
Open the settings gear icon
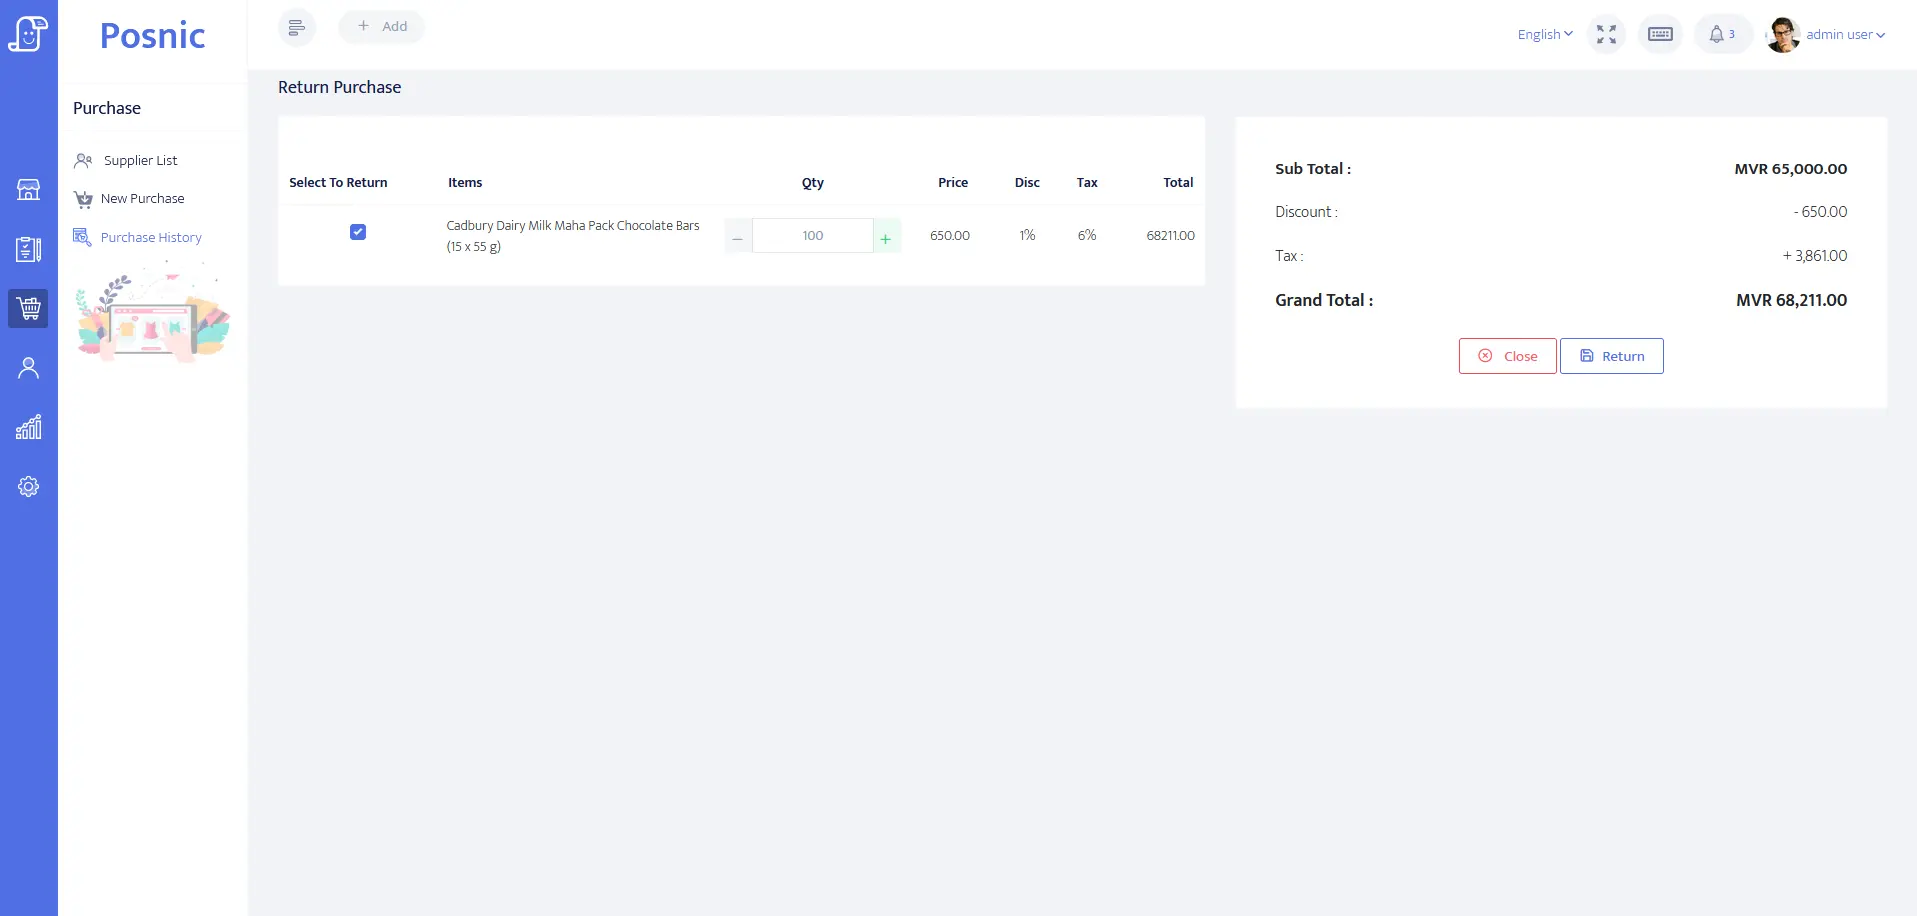point(28,487)
